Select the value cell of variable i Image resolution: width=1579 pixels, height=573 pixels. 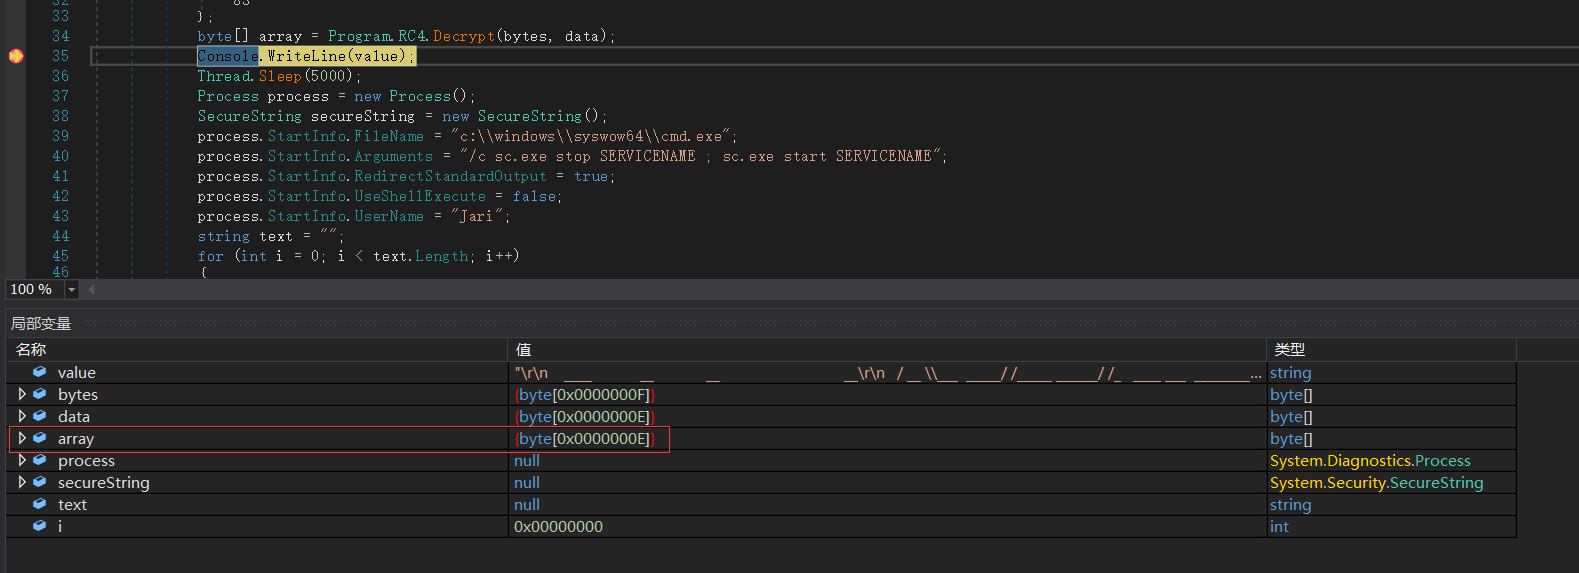(x=558, y=526)
